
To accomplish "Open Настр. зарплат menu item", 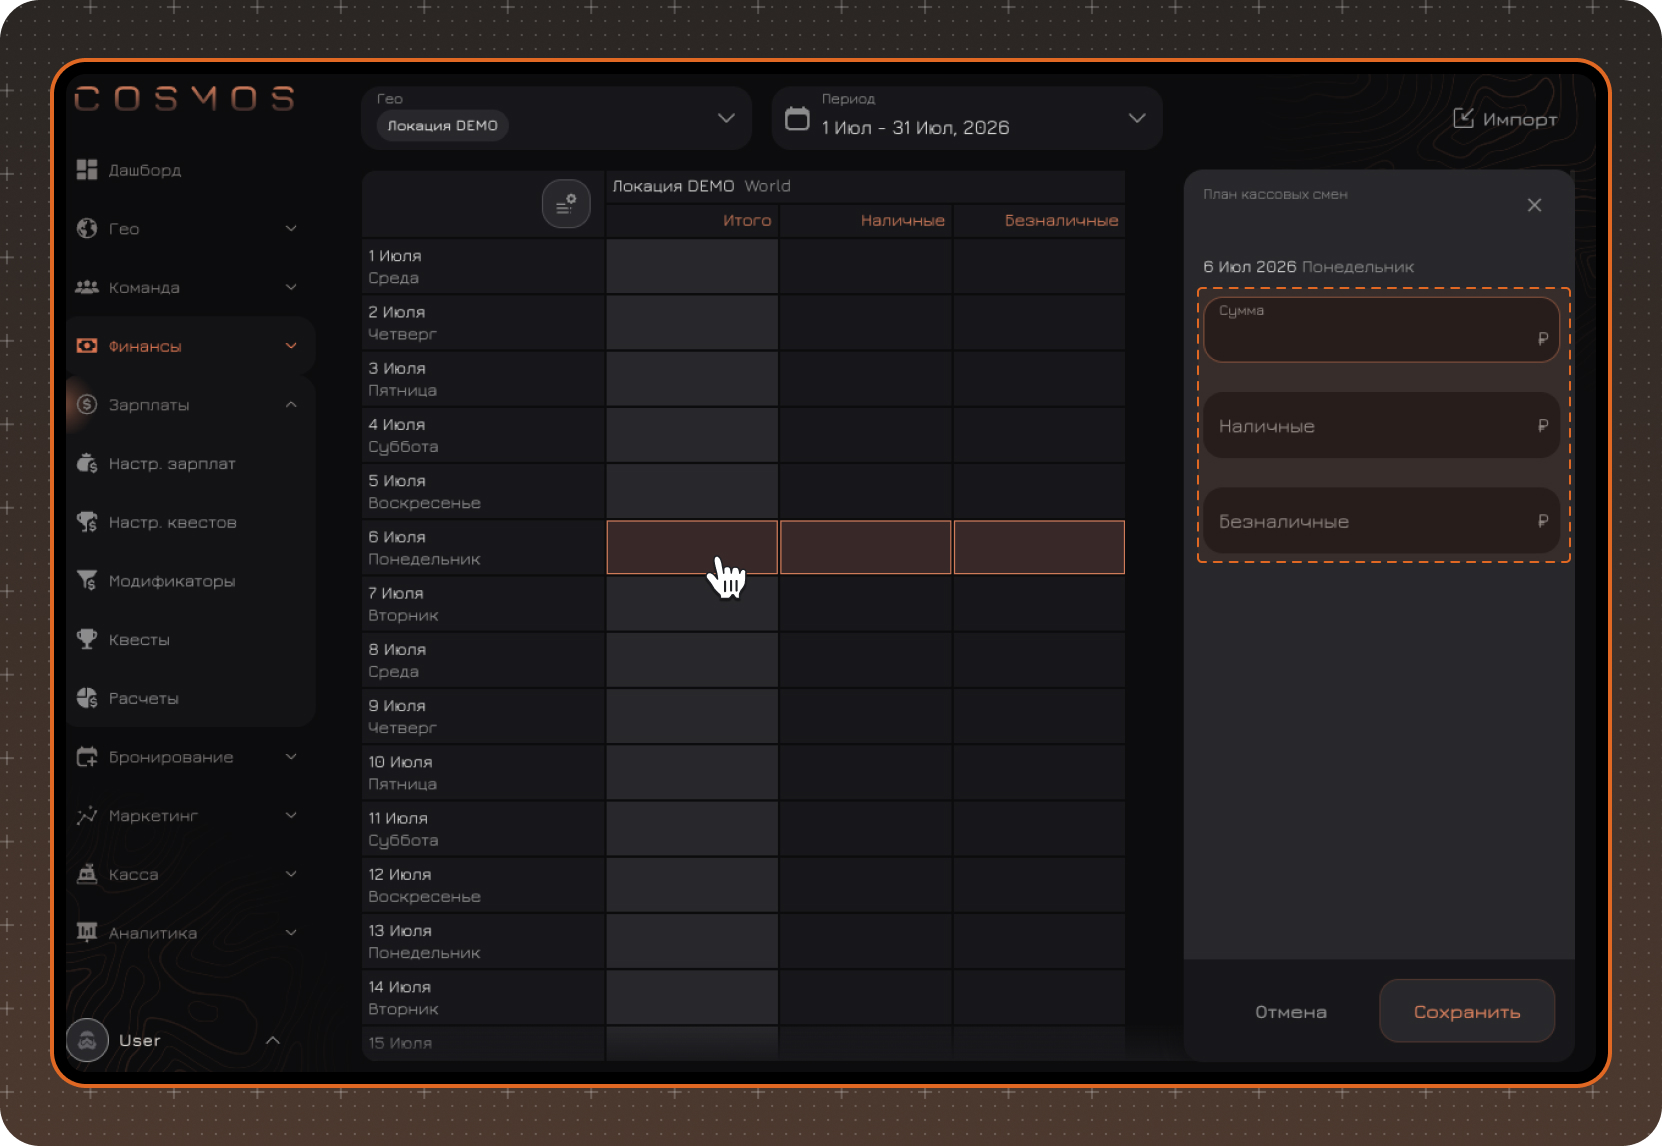I will 190,464.
